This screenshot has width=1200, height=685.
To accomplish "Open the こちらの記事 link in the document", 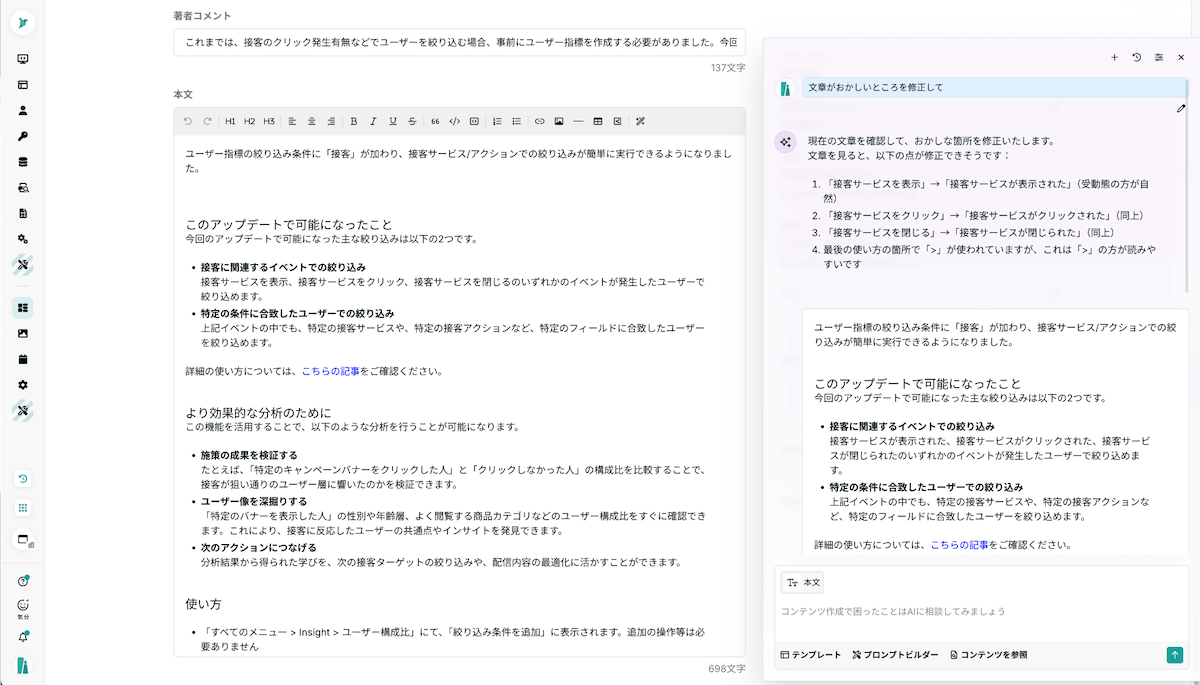I will coord(330,370).
